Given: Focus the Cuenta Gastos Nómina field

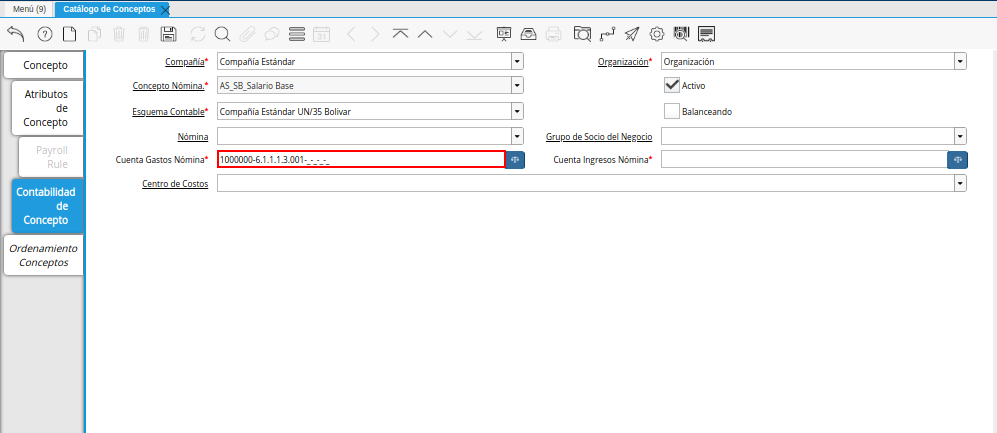Looking at the screenshot, I should point(361,160).
